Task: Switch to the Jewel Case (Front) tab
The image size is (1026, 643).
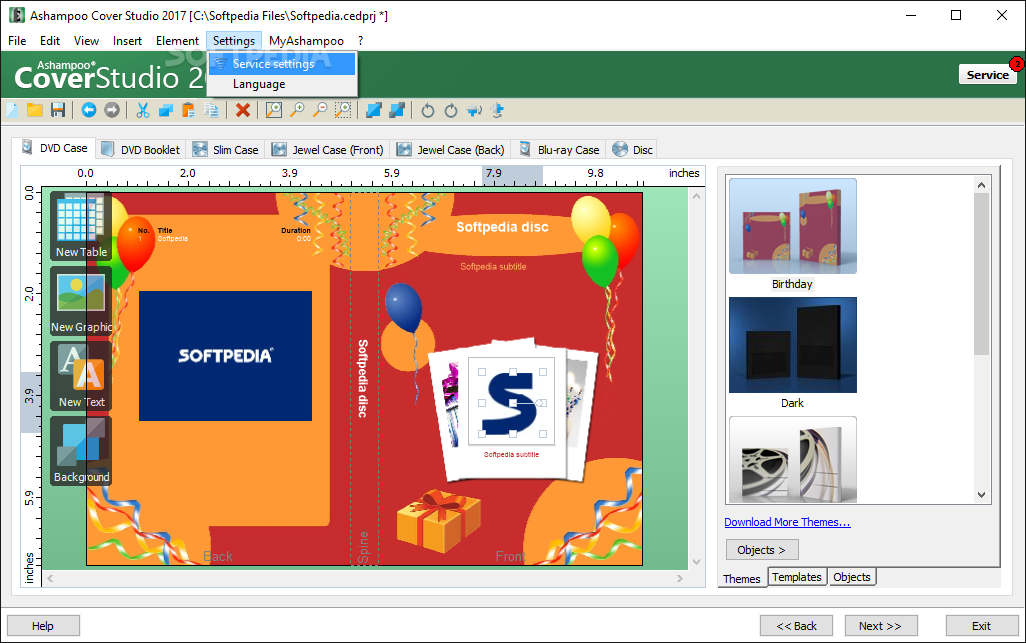Action: point(327,150)
